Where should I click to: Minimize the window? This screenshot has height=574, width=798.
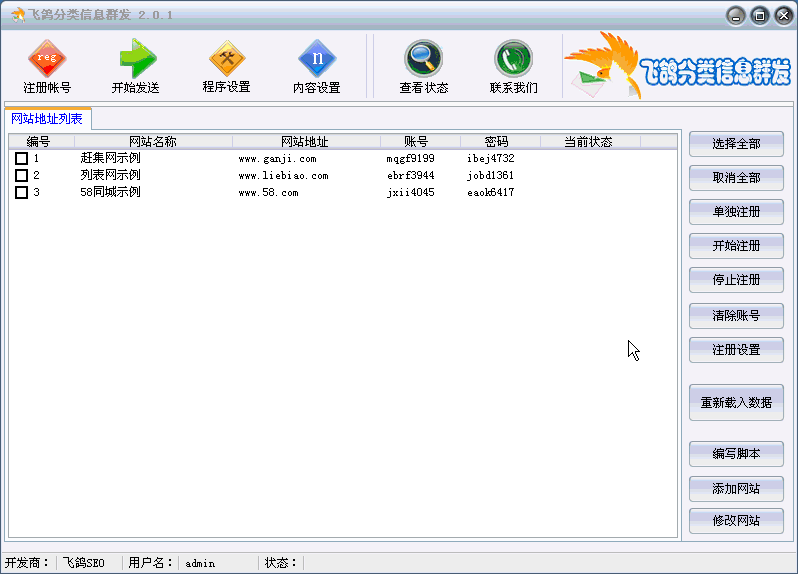pos(735,16)
